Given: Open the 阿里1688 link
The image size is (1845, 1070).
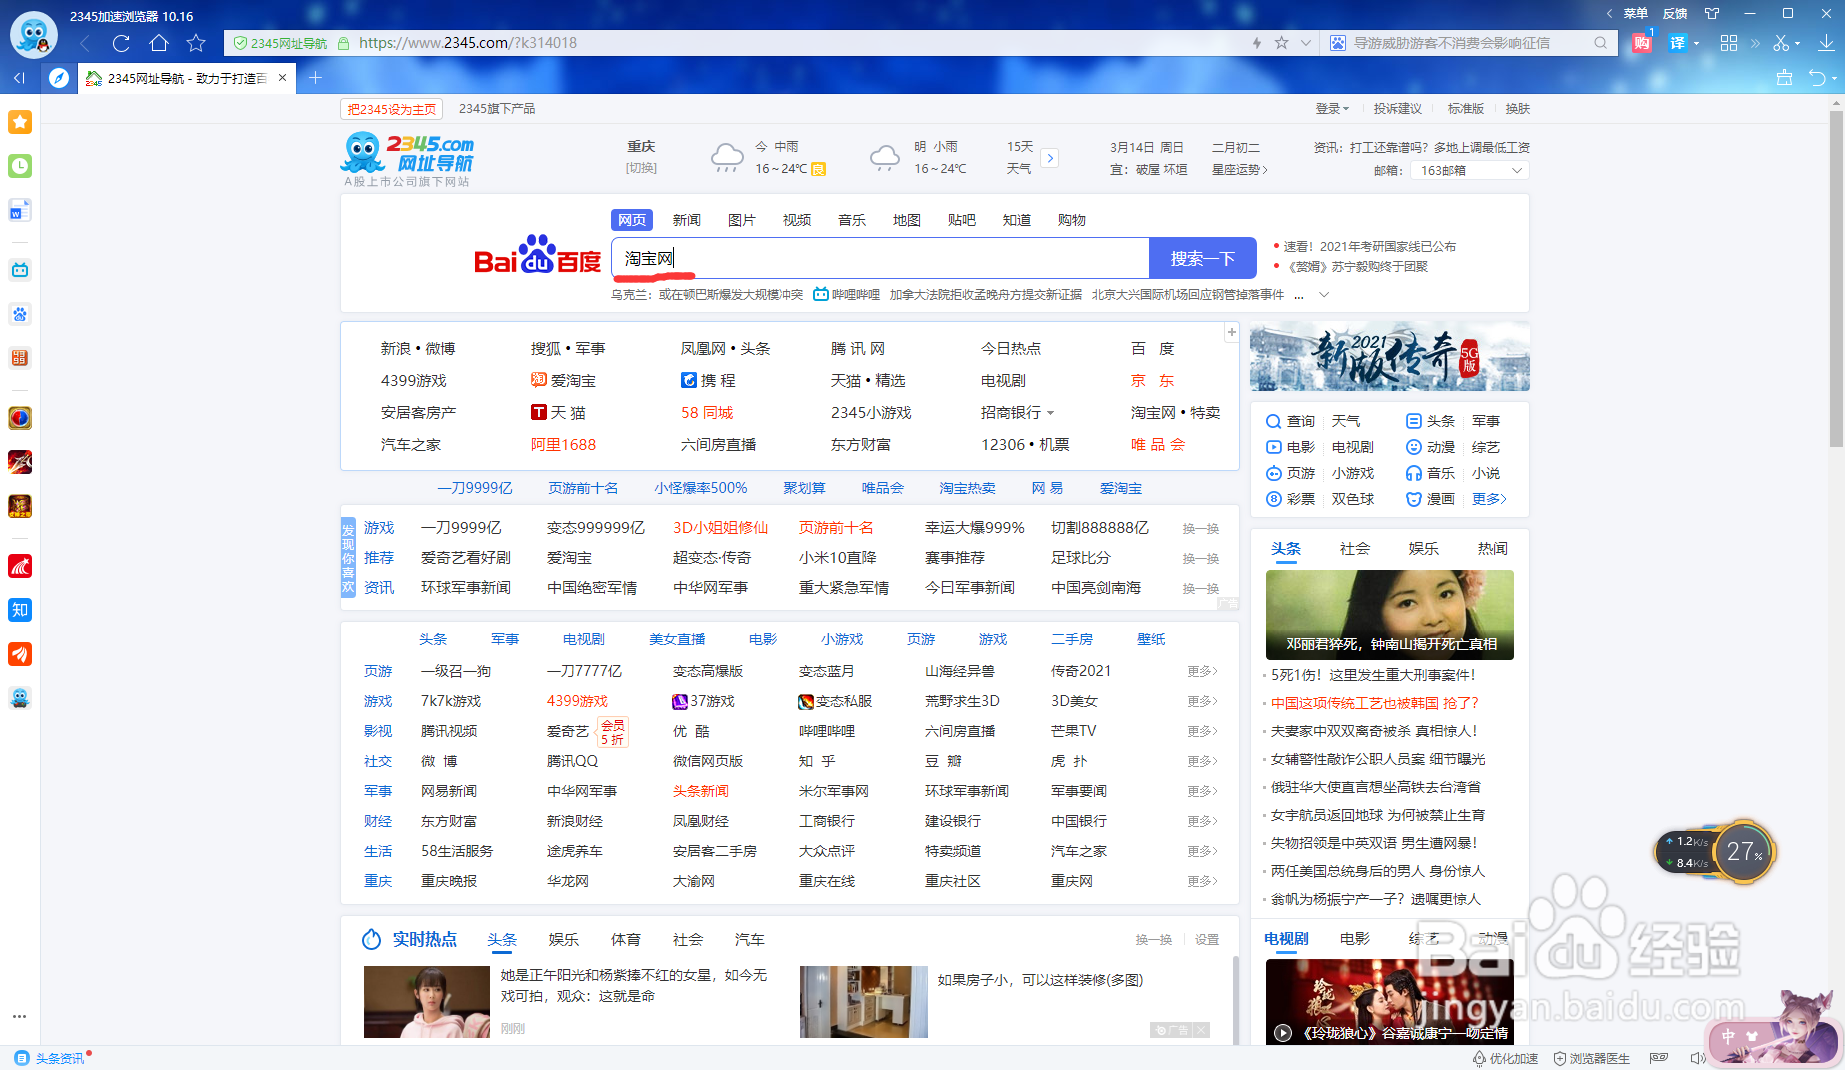Looking at the screenshot, I should pyautogui.click(x=563, y=445).
